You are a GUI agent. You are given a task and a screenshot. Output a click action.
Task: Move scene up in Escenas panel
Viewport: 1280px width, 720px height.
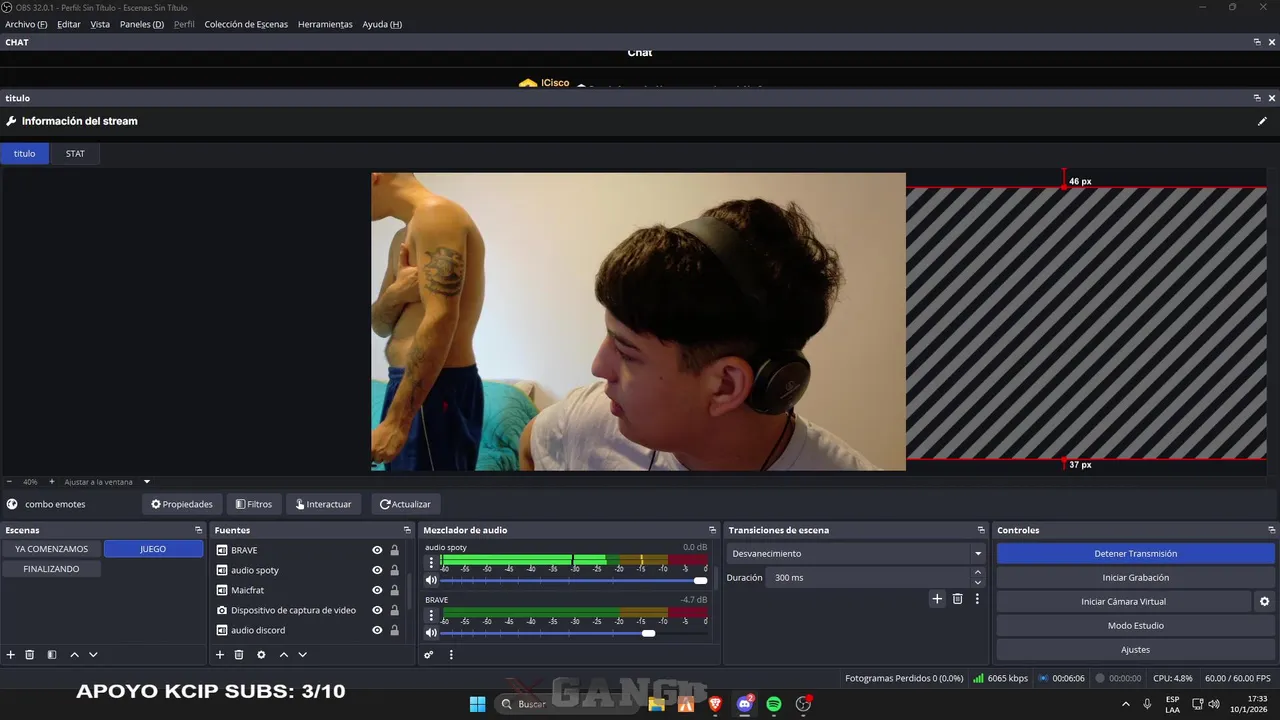tap(74, 655)
